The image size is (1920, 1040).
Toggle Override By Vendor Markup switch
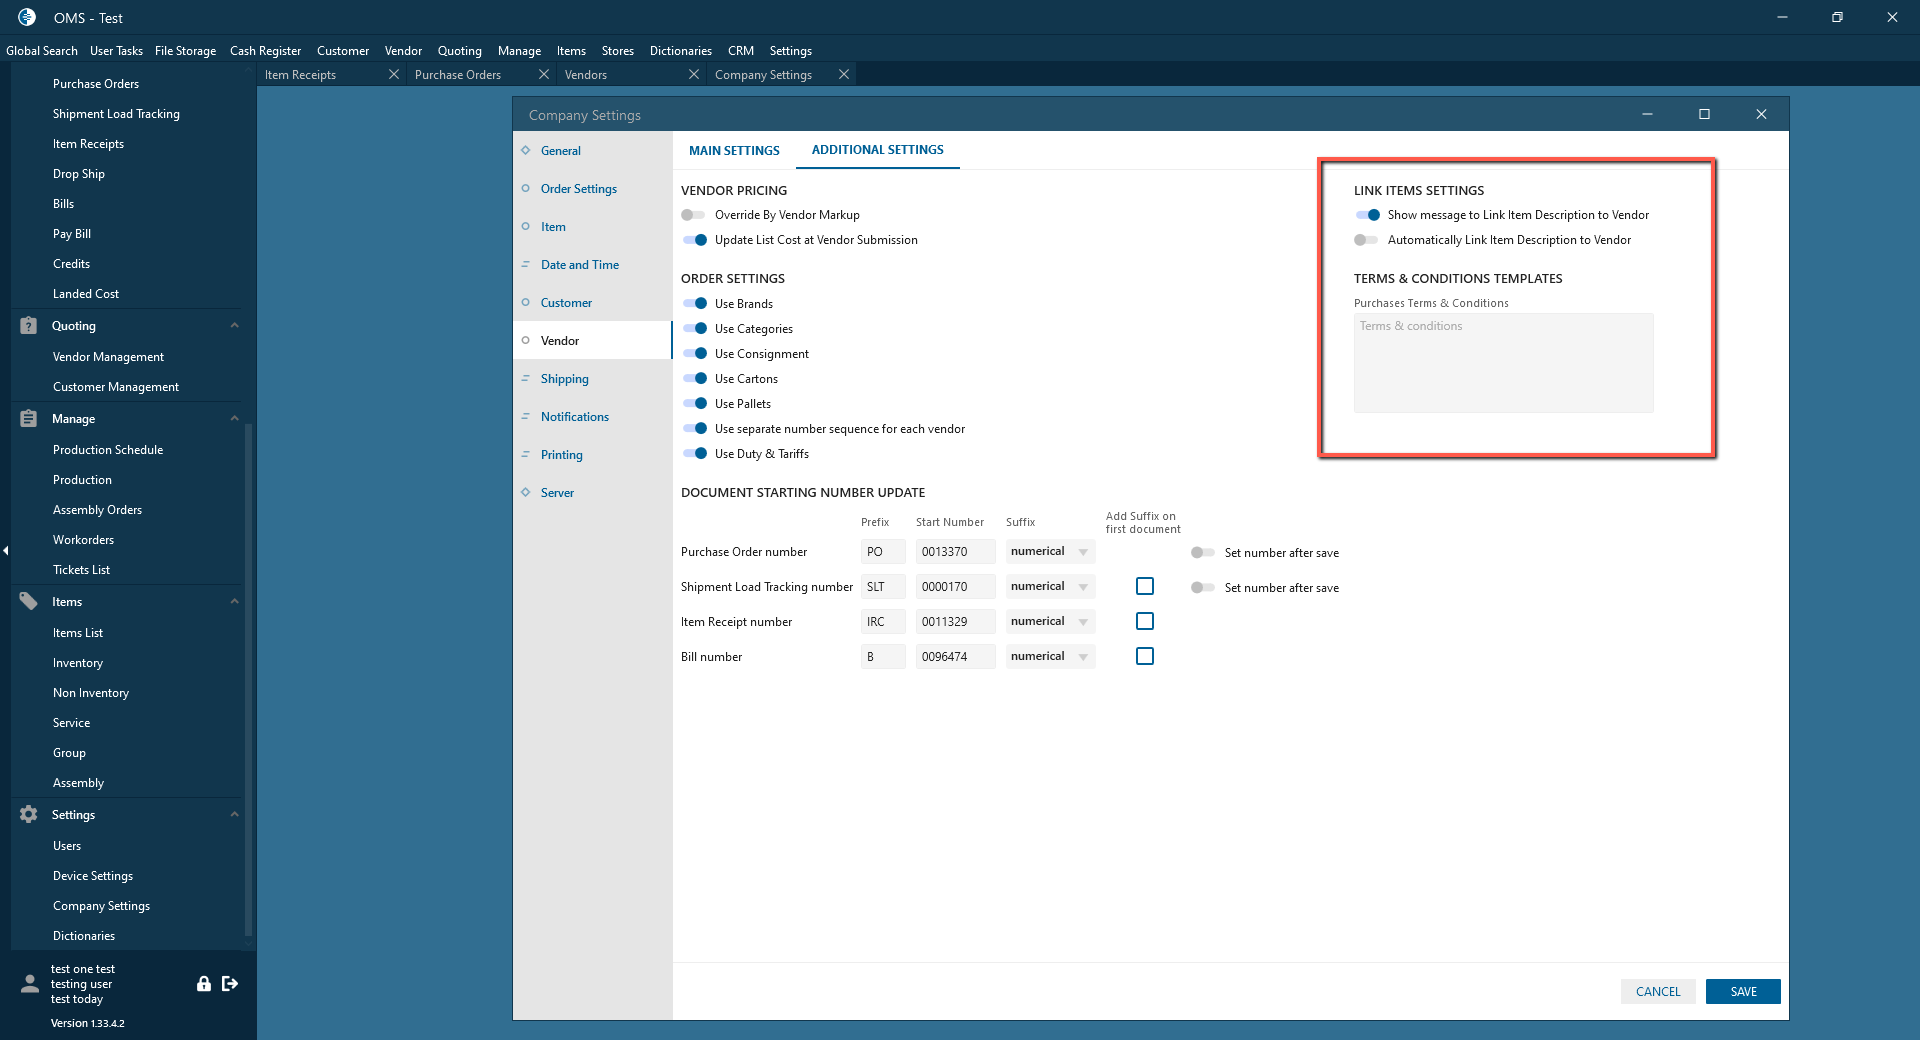point(694,215)
